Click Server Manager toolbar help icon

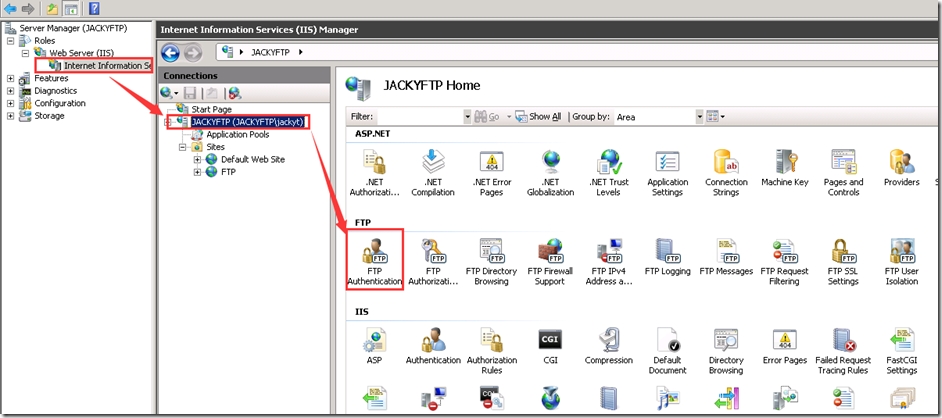pyautogui.click(x=94, y=8)
